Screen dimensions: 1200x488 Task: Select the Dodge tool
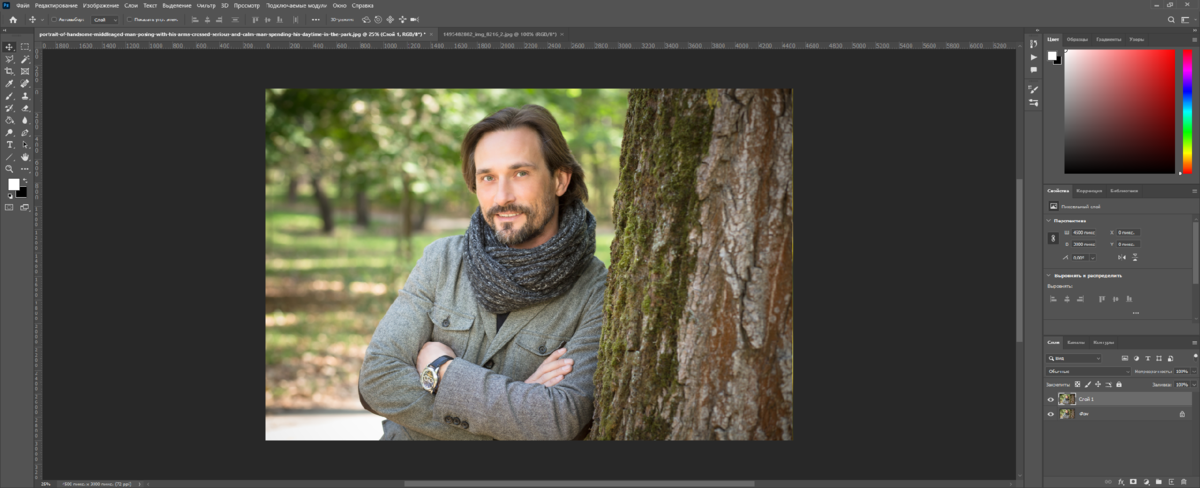(x=9, y=132)
